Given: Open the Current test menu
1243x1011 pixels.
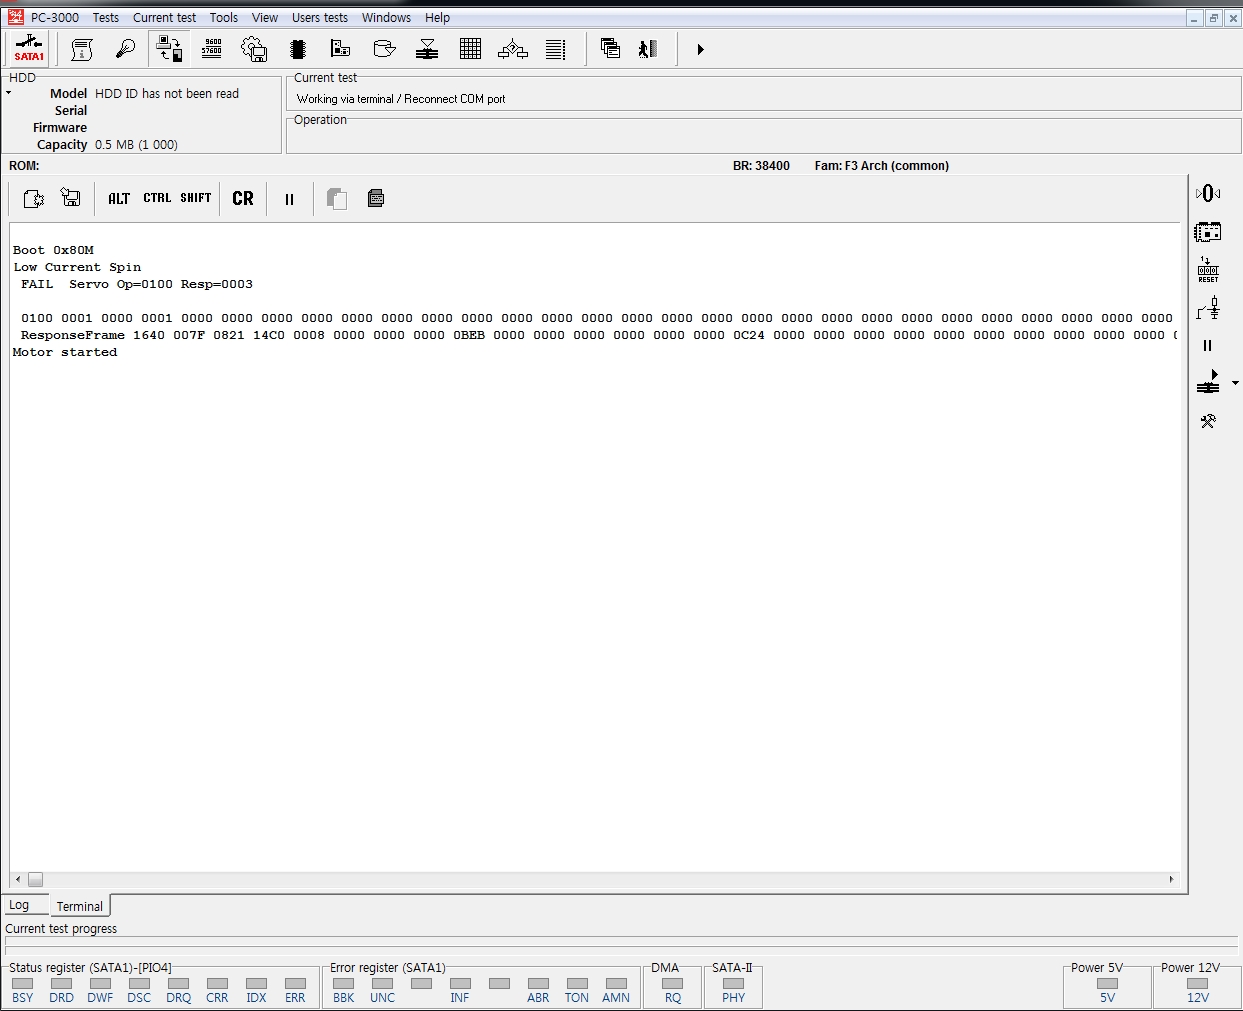Looking at the screenshot, I should click(165, 17).
